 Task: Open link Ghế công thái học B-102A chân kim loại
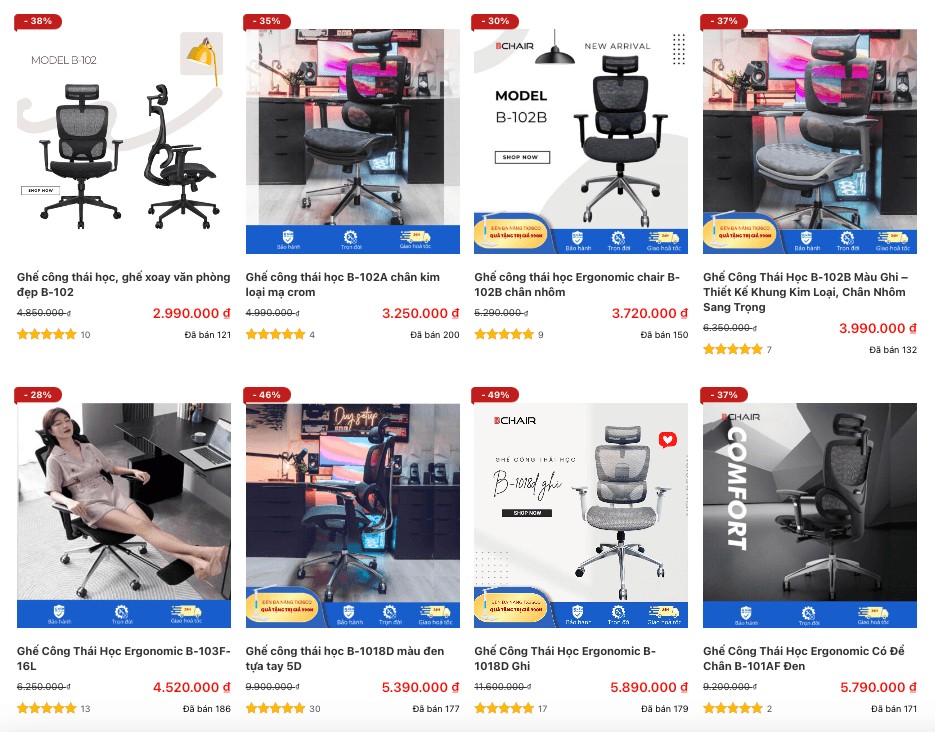click(x=342, y=284)
